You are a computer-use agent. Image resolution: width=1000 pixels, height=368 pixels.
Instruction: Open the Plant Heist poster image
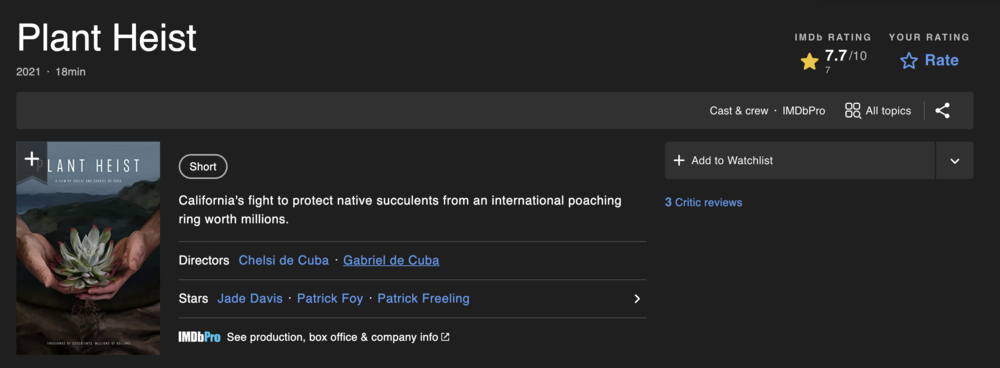[x=88, y=248]
